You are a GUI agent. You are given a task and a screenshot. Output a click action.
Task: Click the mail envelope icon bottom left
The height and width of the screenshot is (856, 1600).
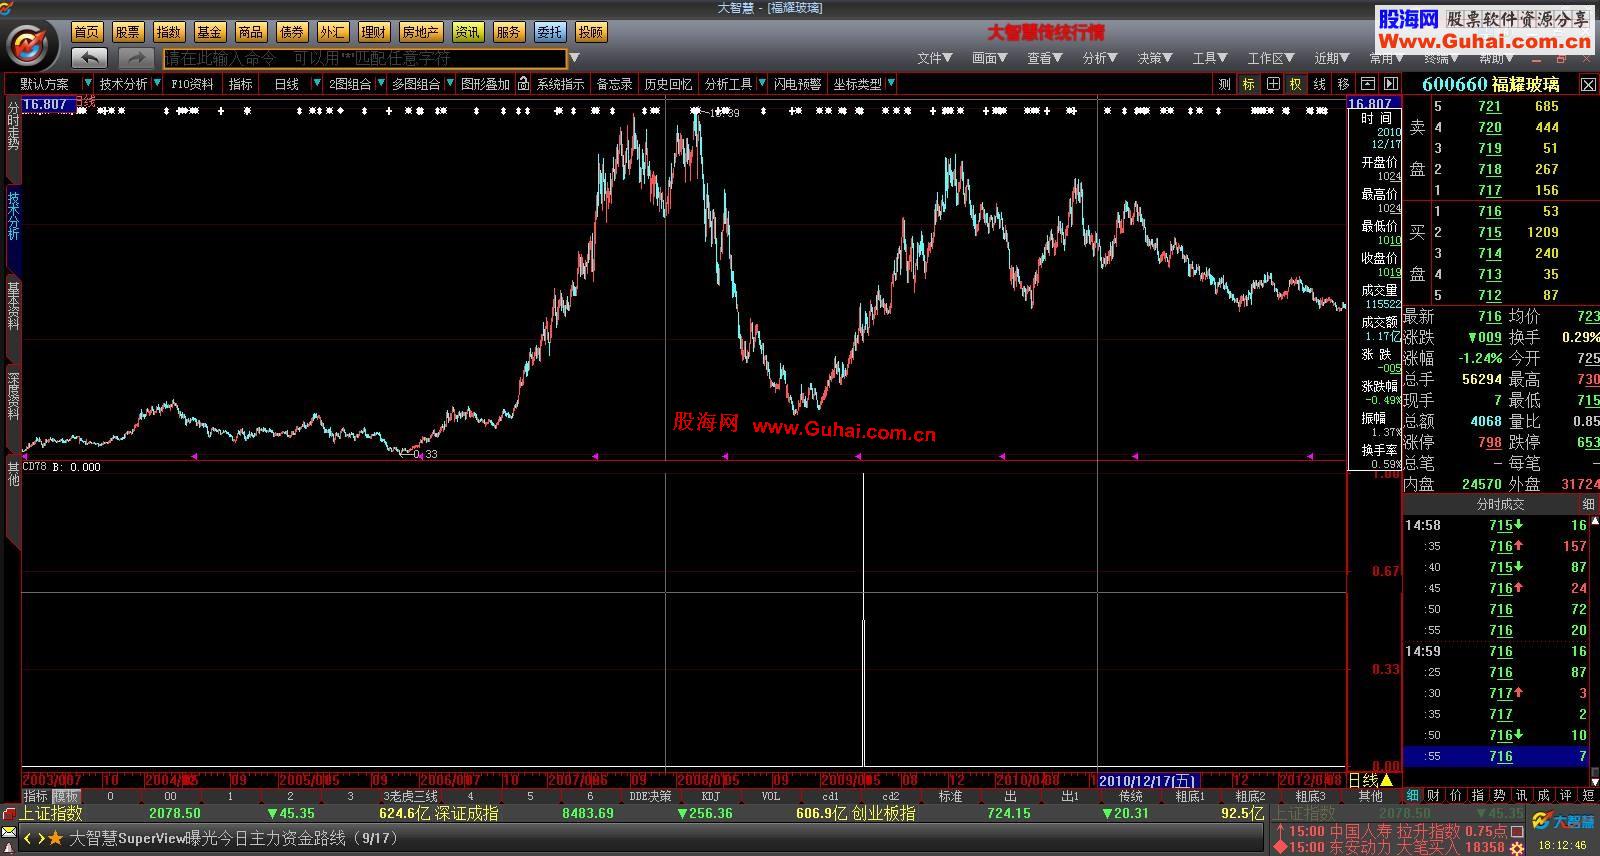(x=9, y=834)
